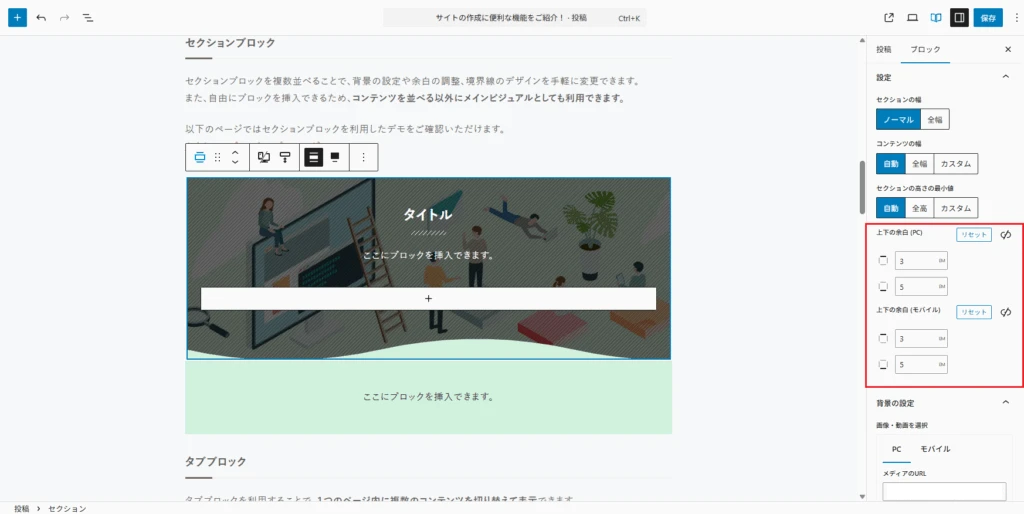Open the command palette post title bar
This screenshot has width=1024, height=514.
[515, 18]
